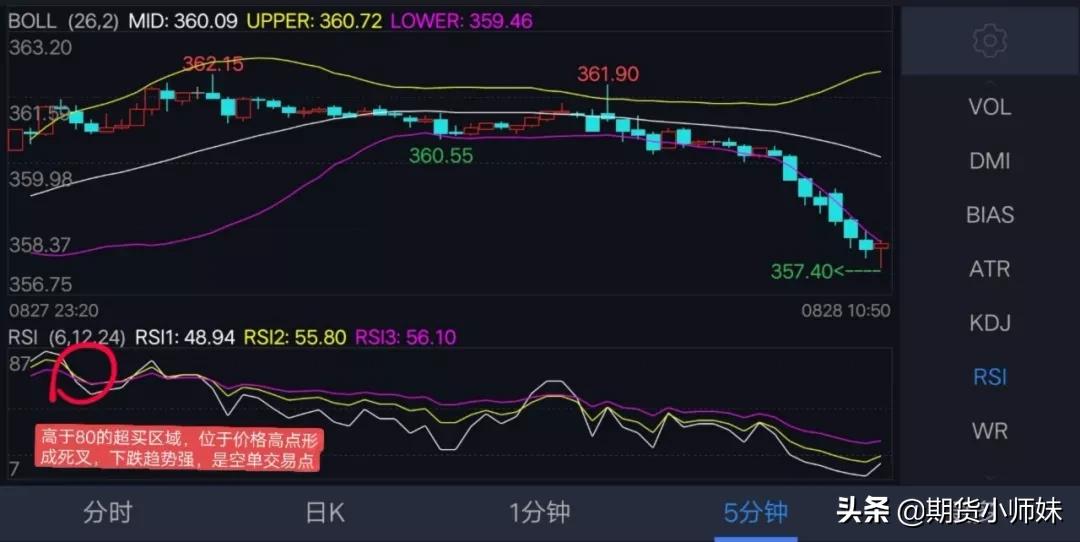The height and width of the screenshot is (542, 1080).
Task: Click the 361.90 price label
Action: pos(608,74)
